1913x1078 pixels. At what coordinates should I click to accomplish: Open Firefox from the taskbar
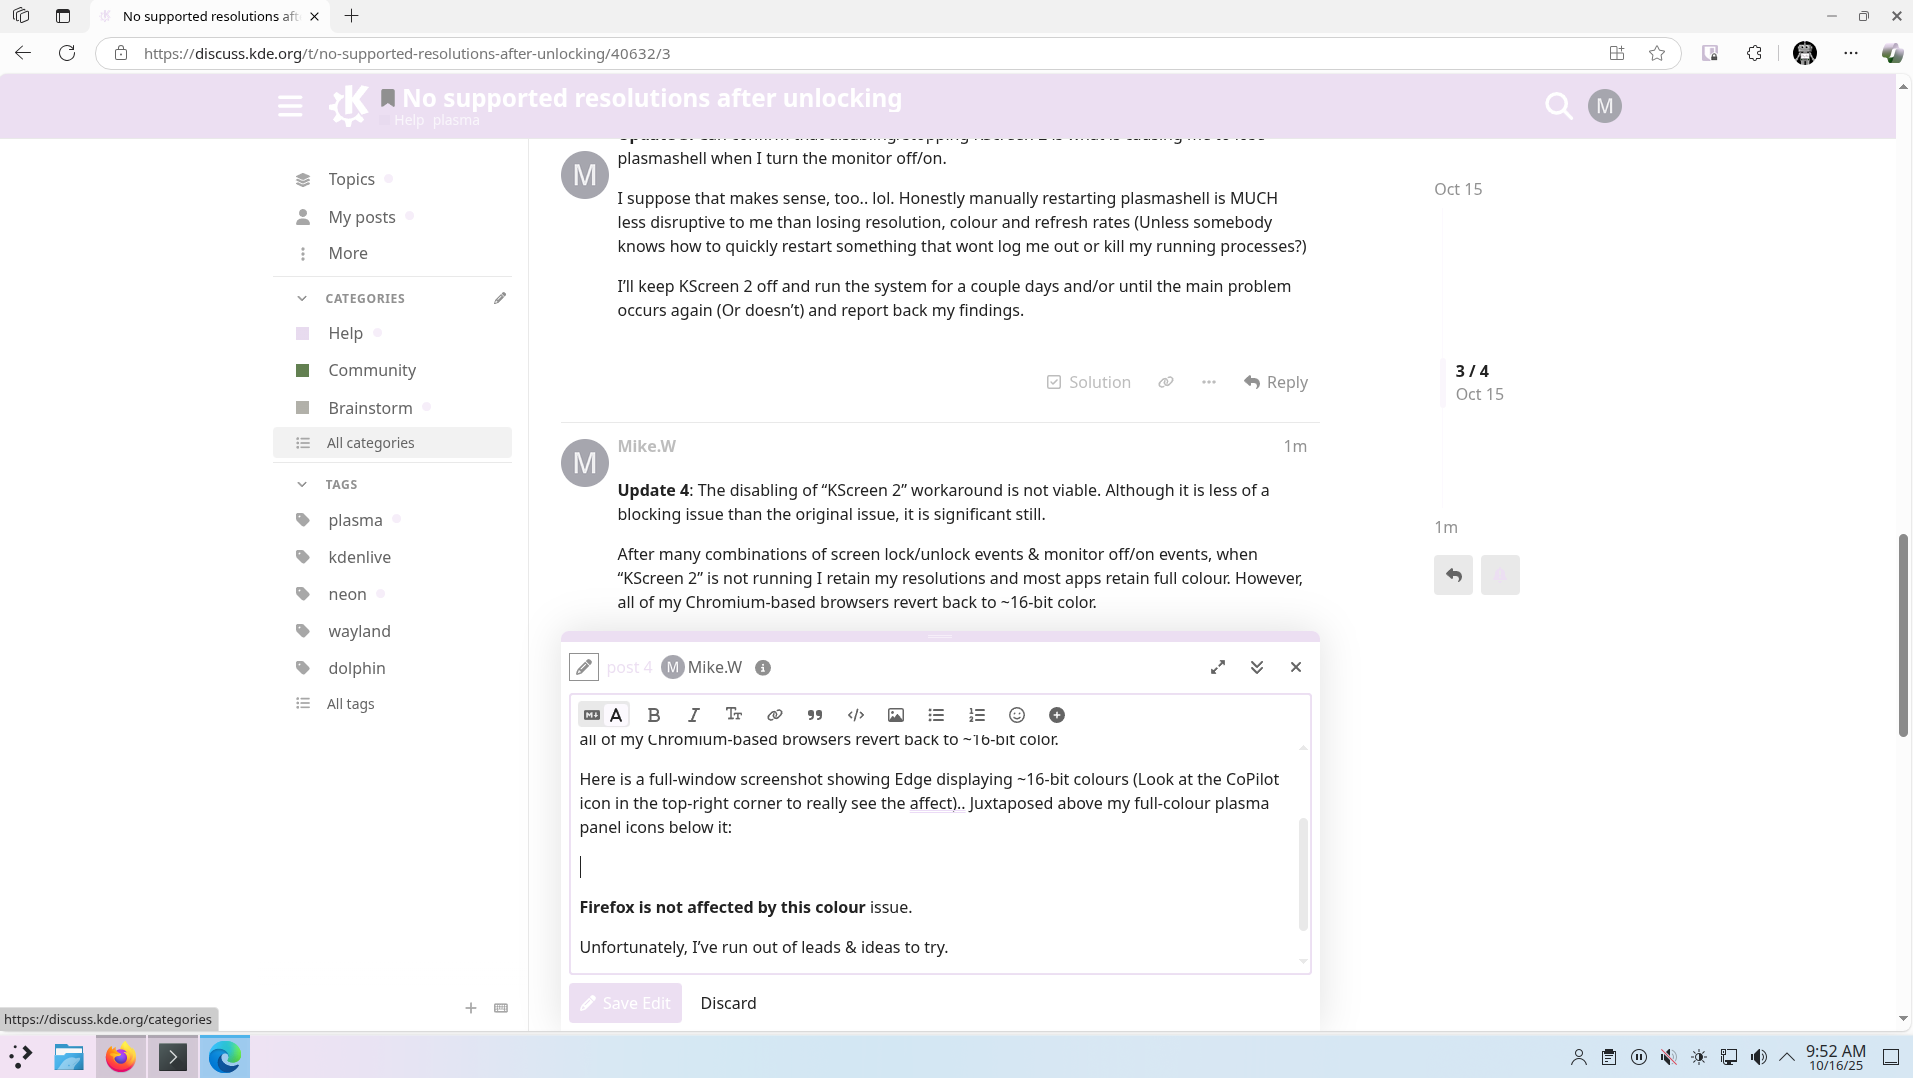click(x=121, y=1057)
